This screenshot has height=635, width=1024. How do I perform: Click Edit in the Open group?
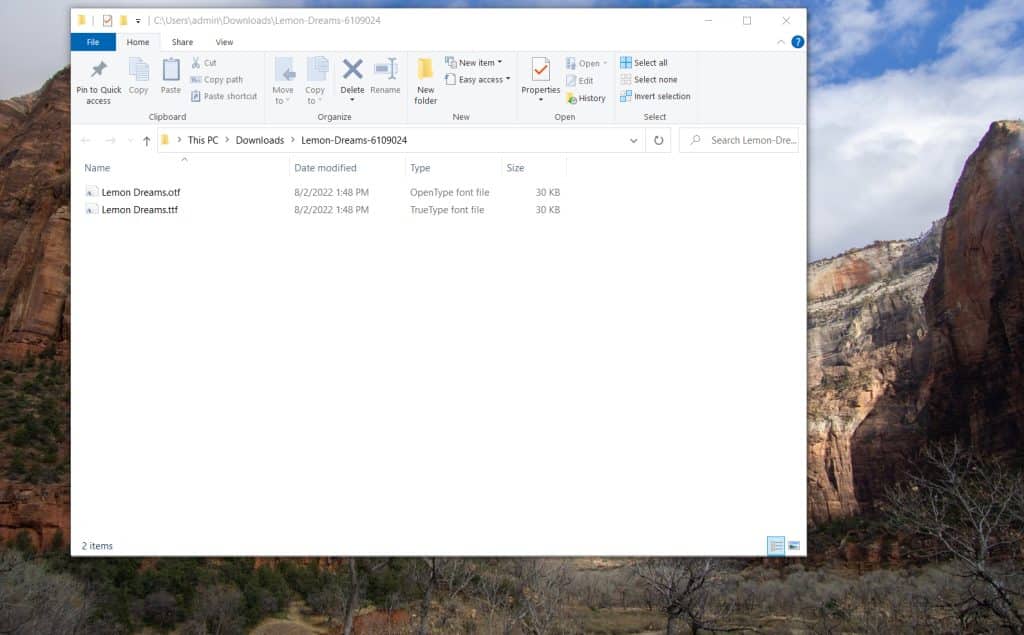pyautogui.click(x=580, y=80)
